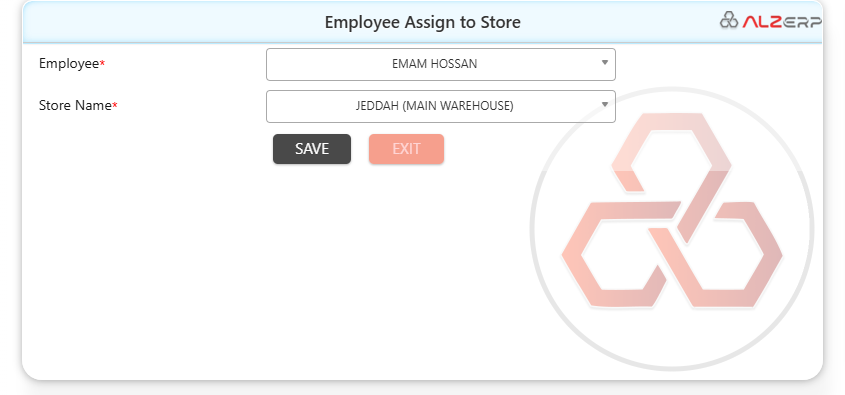Viewport: 845px width, 395px height.
Task: Click the SAVE button
Action: tap(311, 149)
